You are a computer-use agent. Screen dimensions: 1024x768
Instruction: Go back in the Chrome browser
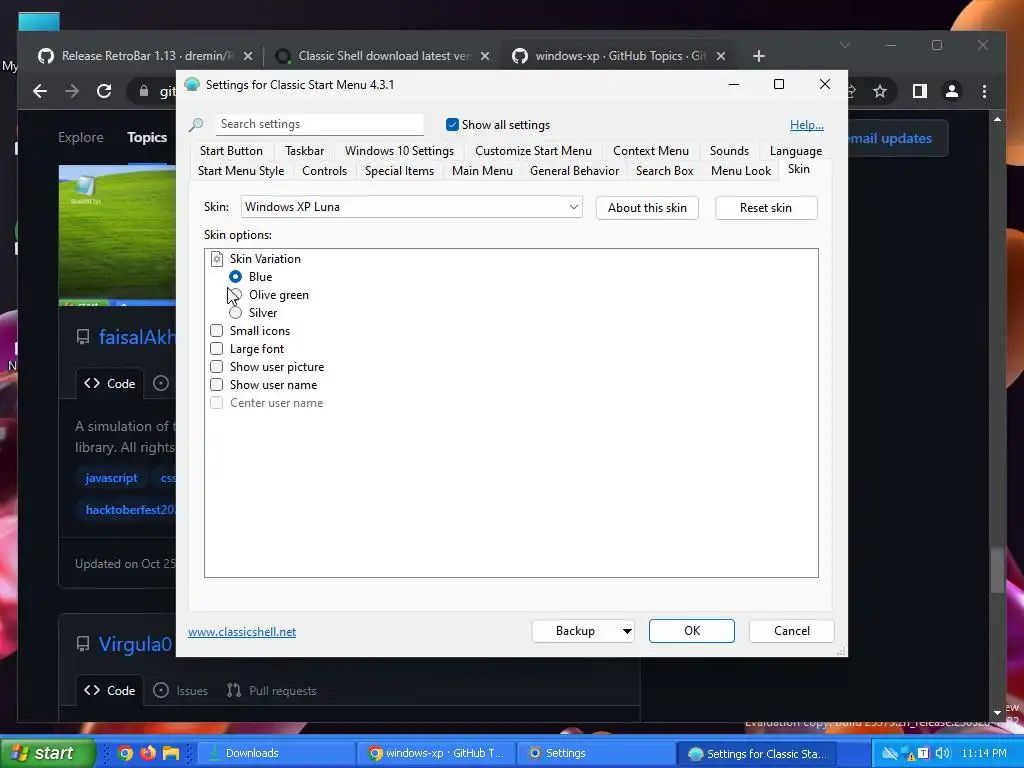pos(40,91)
